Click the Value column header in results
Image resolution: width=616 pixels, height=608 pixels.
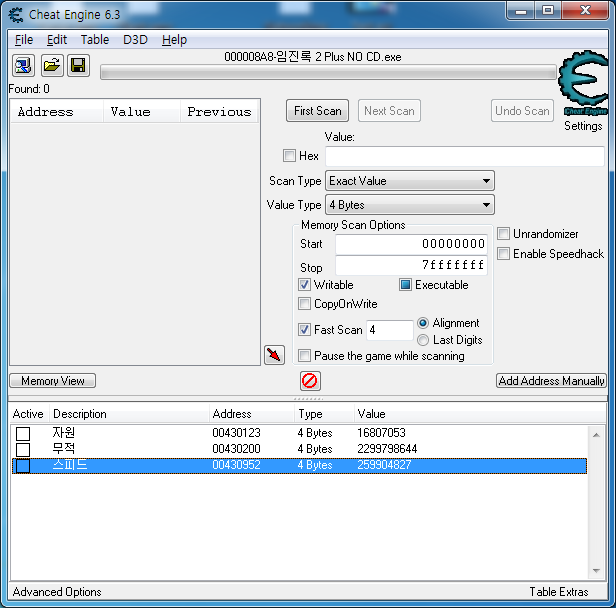click(x=142, y=112)
